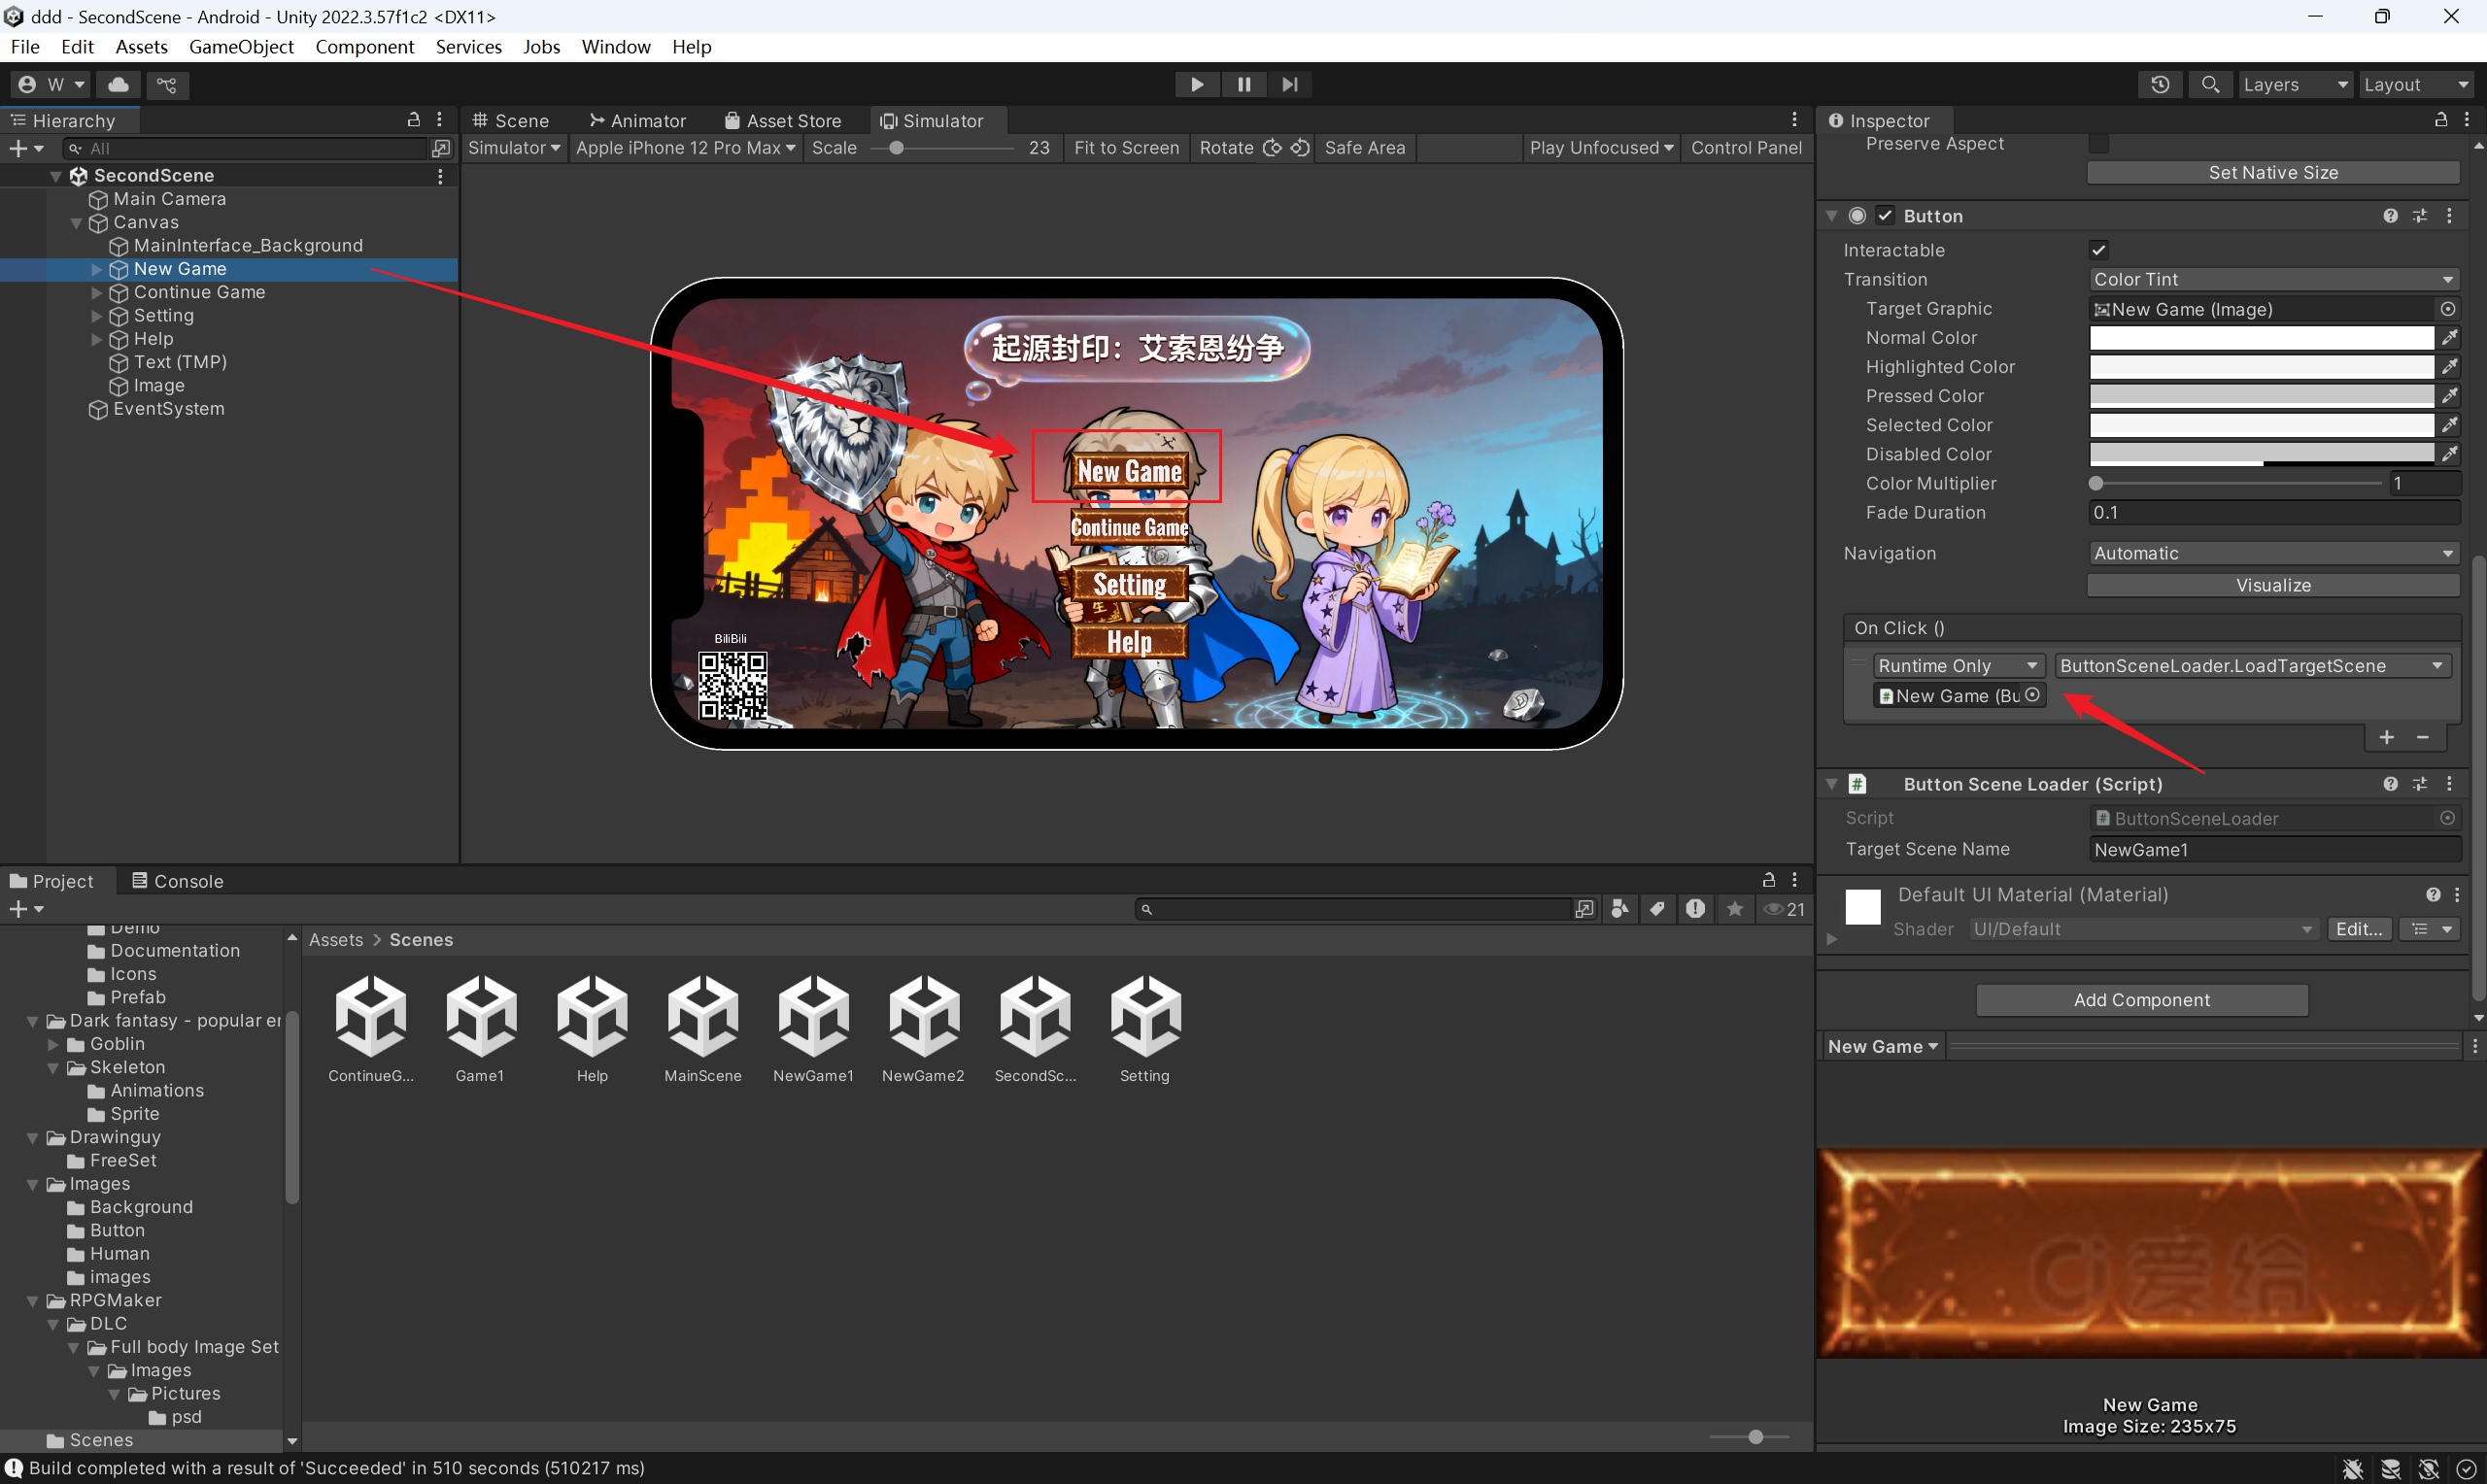Open Button Scene Loader help icon
This screenshot has height=1484, width=2487.
pyautogui.click(x=2390, y=784)
